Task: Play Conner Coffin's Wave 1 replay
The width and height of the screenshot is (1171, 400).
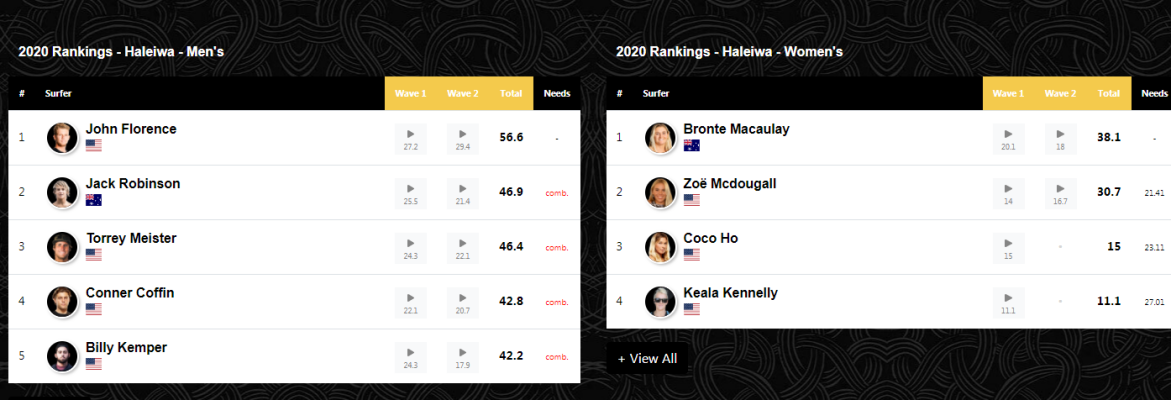Action: click(x=411, y=302)
